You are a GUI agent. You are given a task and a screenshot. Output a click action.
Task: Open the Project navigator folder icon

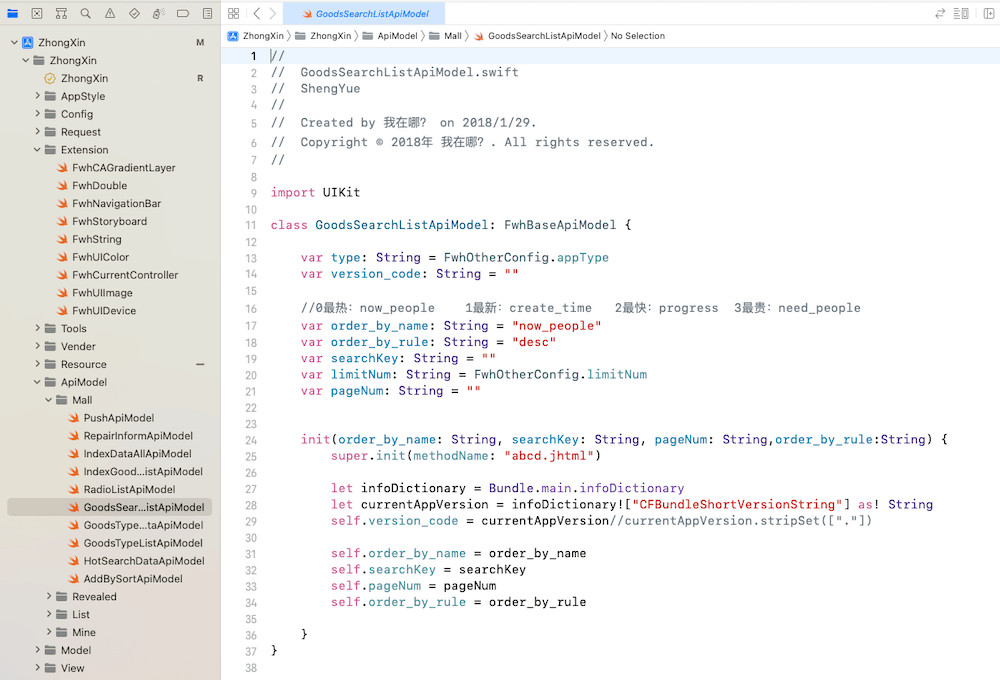pyautogui.click(x=13, y=13)
